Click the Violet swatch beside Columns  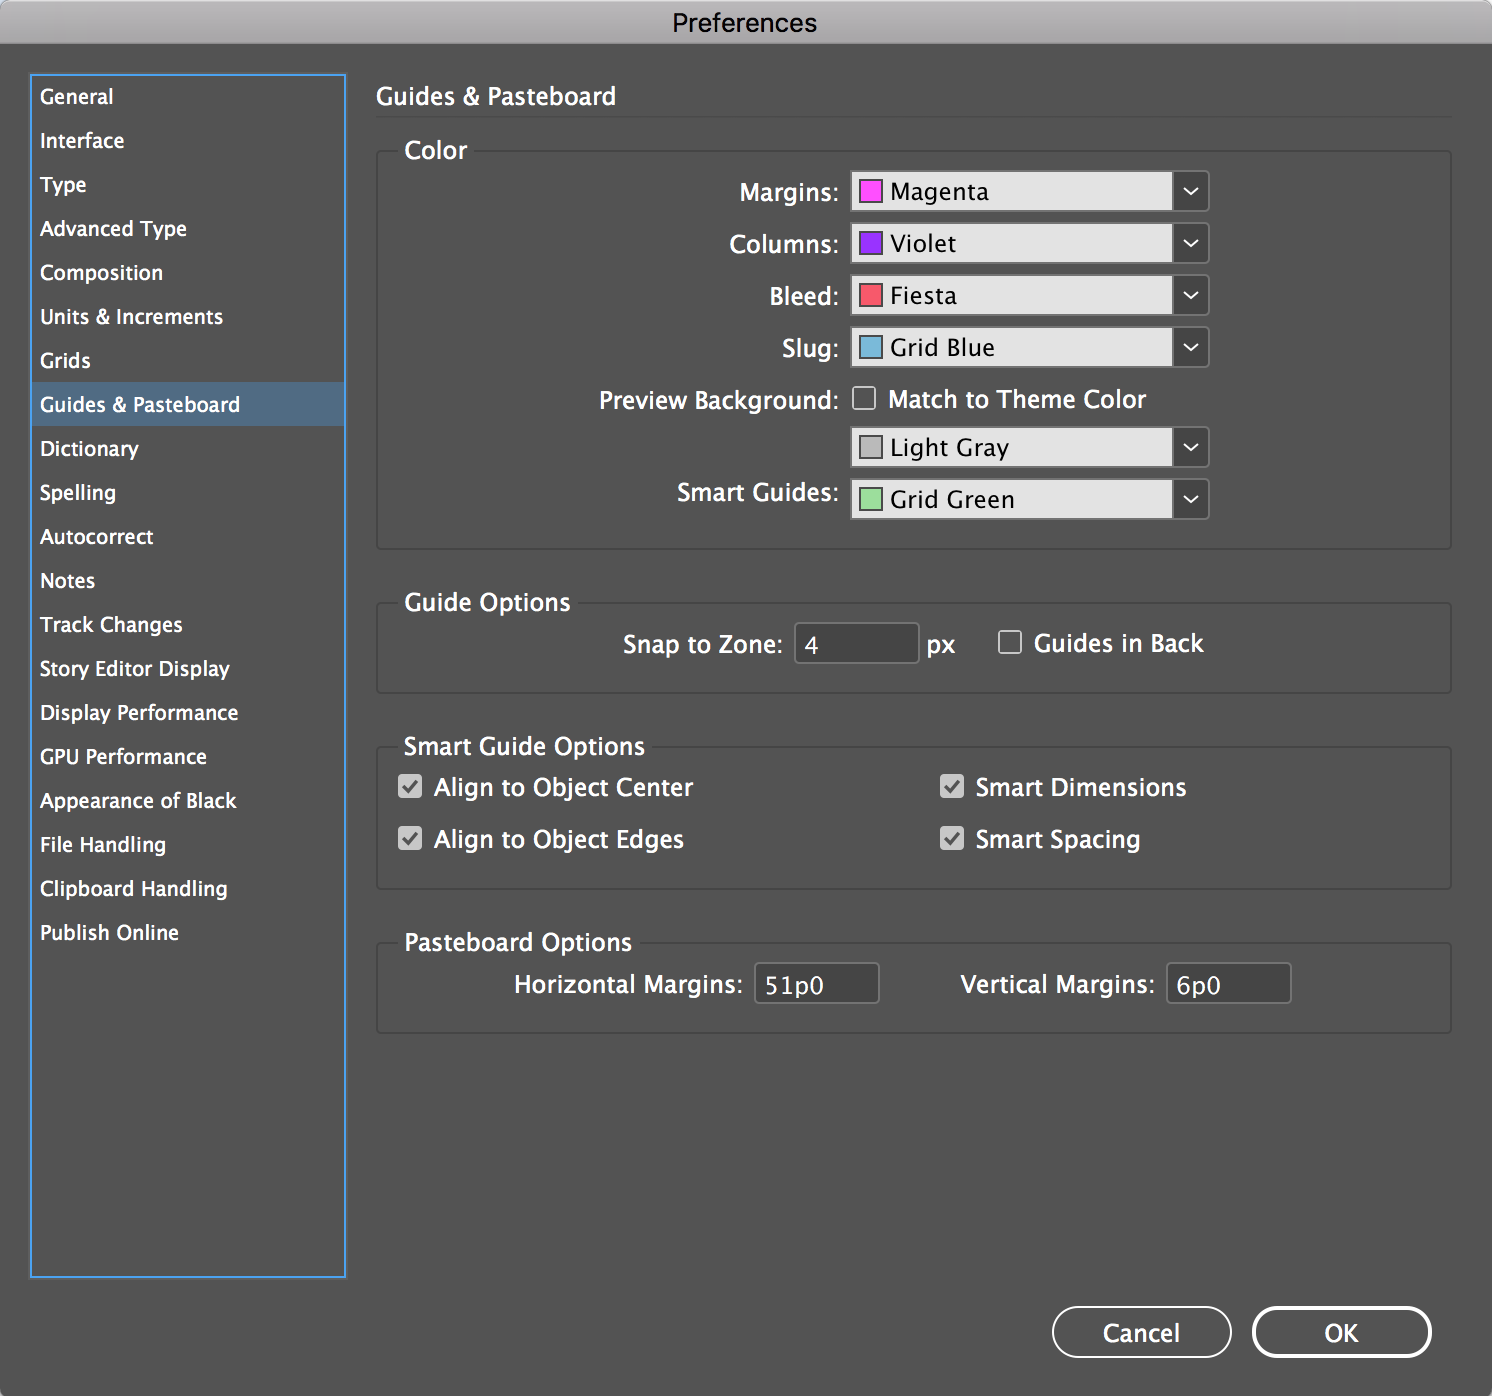tap(871, 243)
